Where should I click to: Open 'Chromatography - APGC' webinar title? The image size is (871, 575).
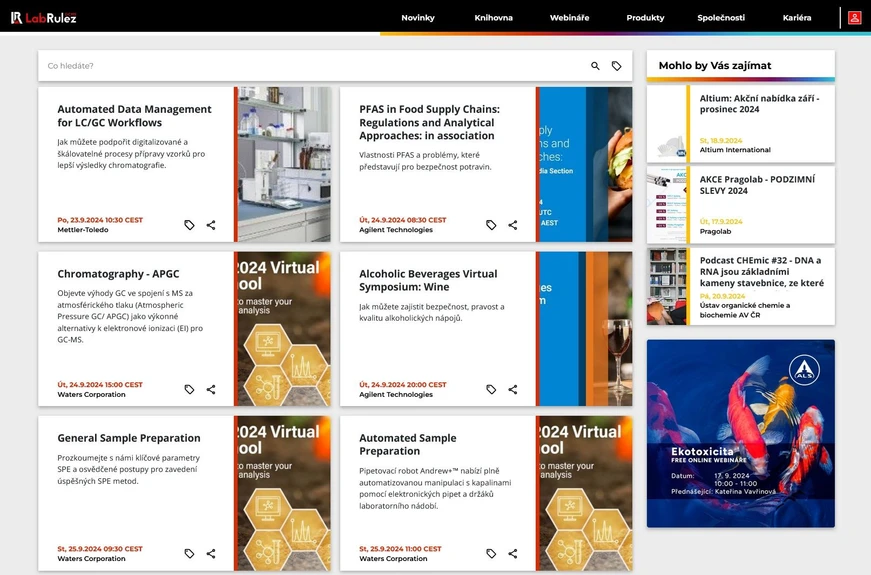[118, 274]
